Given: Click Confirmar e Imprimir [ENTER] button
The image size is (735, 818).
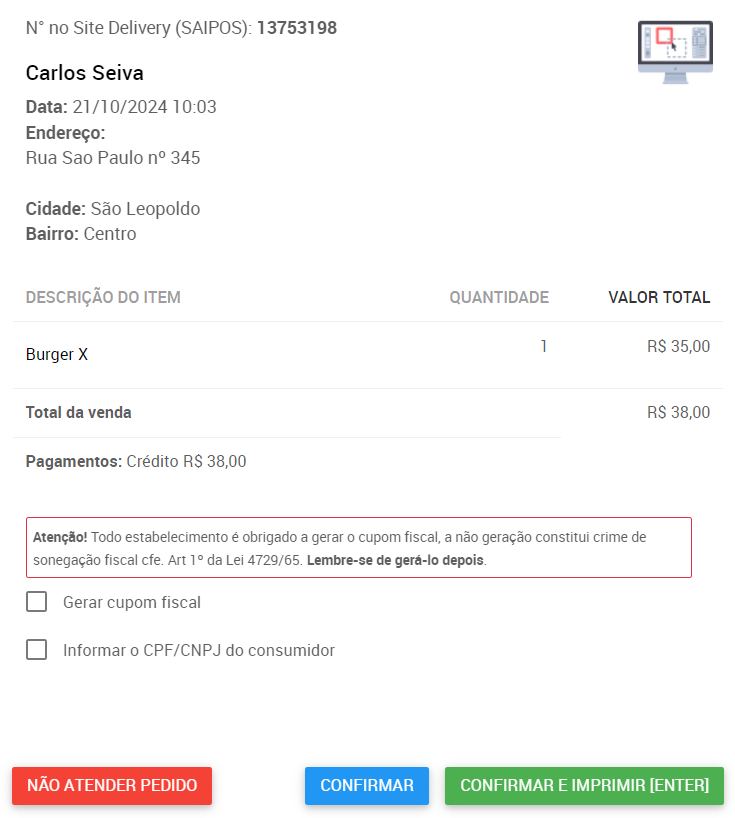Looking at the screenshot, I should pos(584,785).
